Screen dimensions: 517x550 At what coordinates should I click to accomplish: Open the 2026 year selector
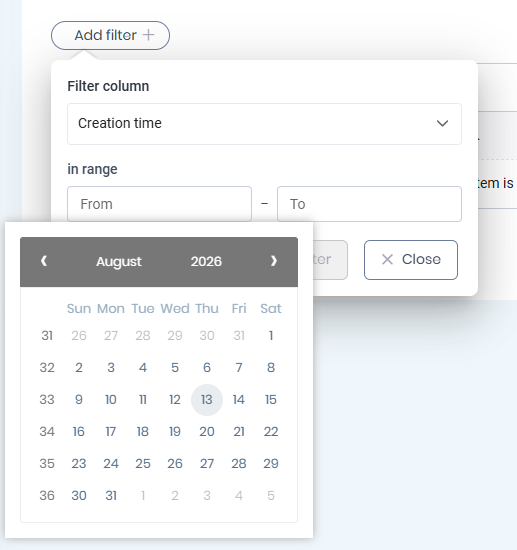(x=206, y=262)
